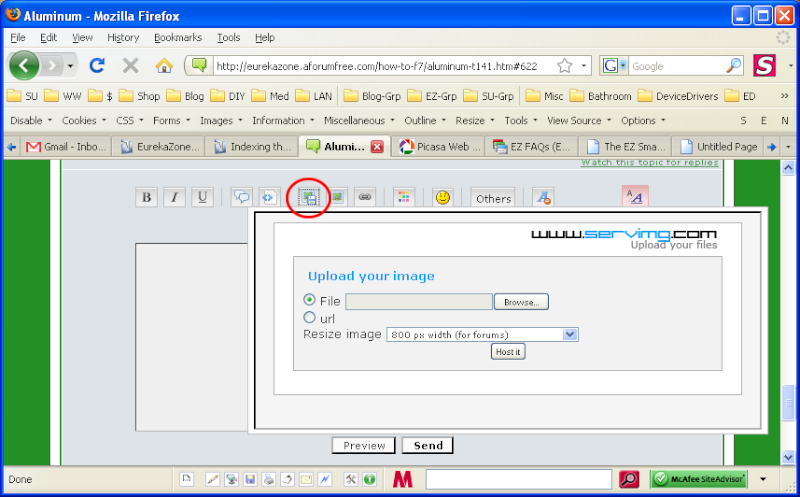Close the Aluminum tab
Screen dimensions: 800x497
[x=377, y=147]
